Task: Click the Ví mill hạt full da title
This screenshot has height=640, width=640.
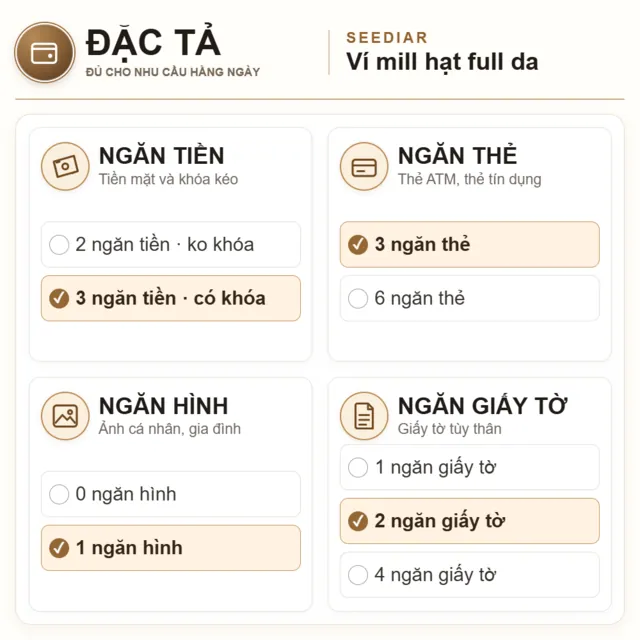Action: (442, 62)
